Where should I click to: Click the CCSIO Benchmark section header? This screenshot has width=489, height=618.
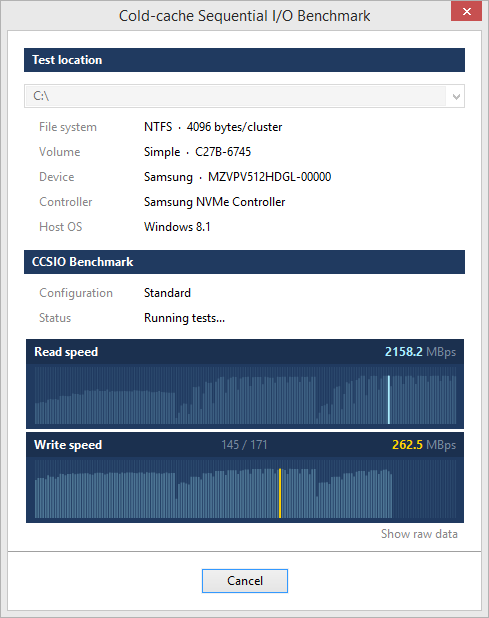(244, 262)
